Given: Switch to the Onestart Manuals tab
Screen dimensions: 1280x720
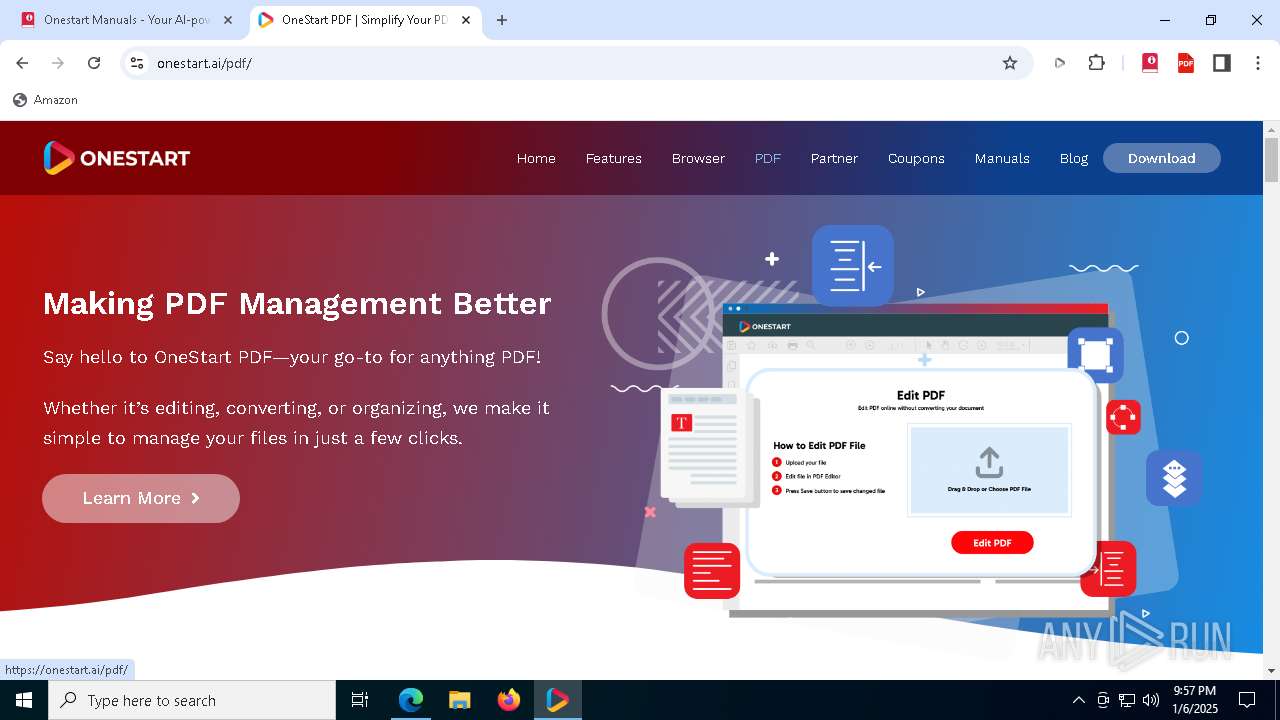Looking at the screenshot, I should tap(127, 20).
